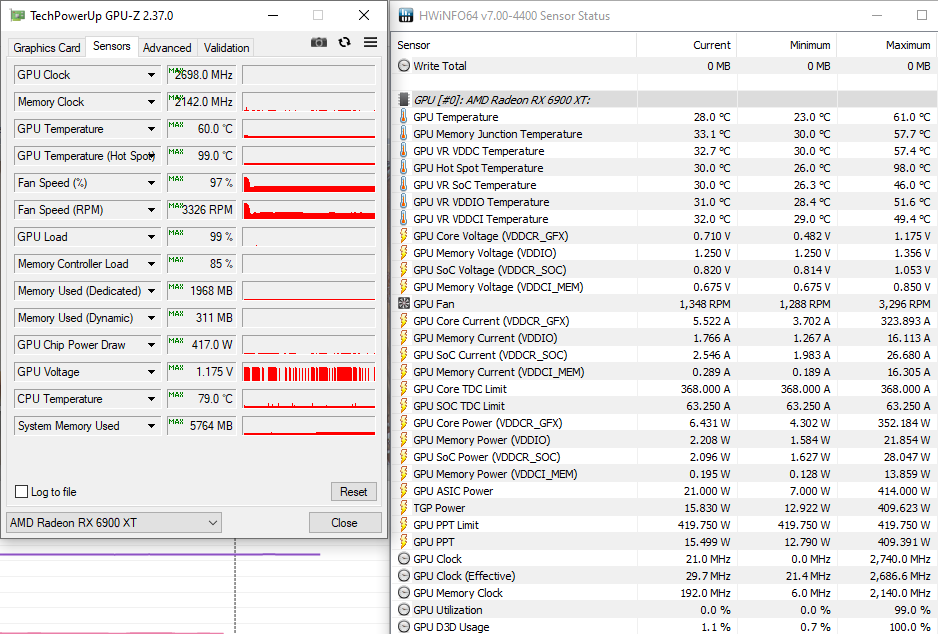Click the Close button in GPU-Z
Image resolution: width=938 pixels, height=634 pixels.
pyautogui.click(x=345, y=522)
